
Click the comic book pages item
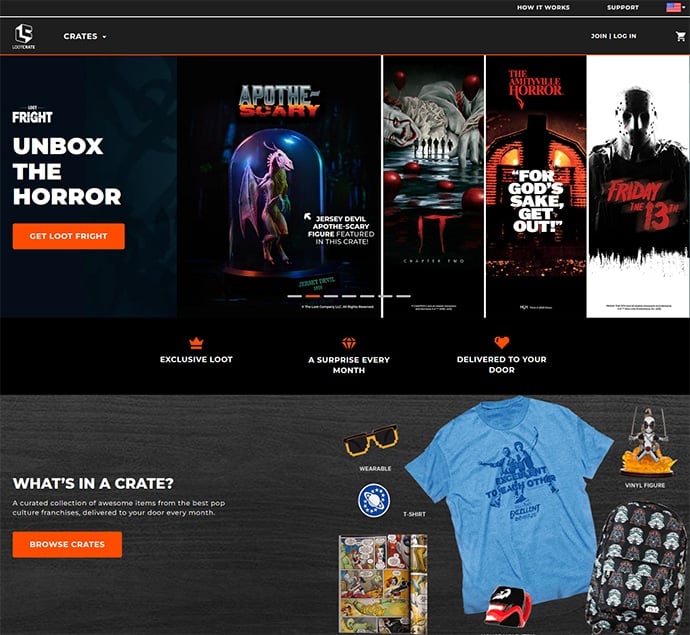(383, 584)
